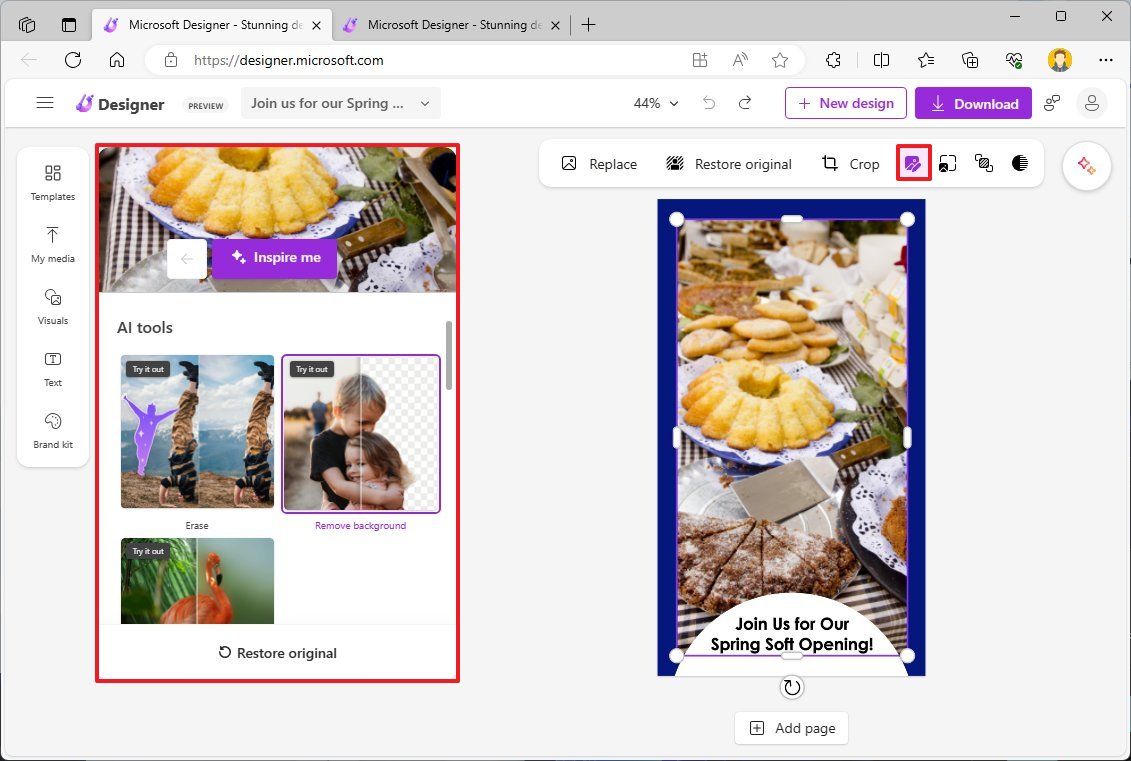
Task: Open the Brand kit panel
Action: tap(52, 432)
